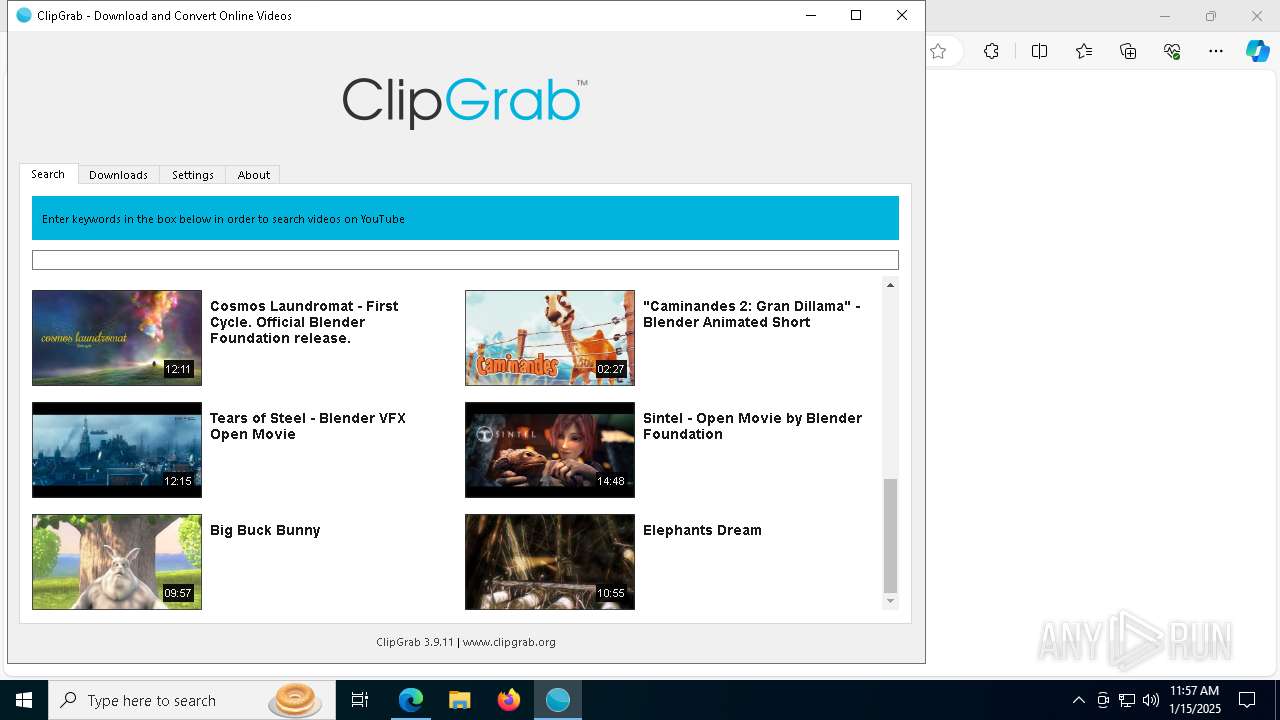Click the "Caminandes 2: Gran Dillama" title
The width and height of the screenshot is (1280, 720).
pyautogui.click(x=751, y=314)
